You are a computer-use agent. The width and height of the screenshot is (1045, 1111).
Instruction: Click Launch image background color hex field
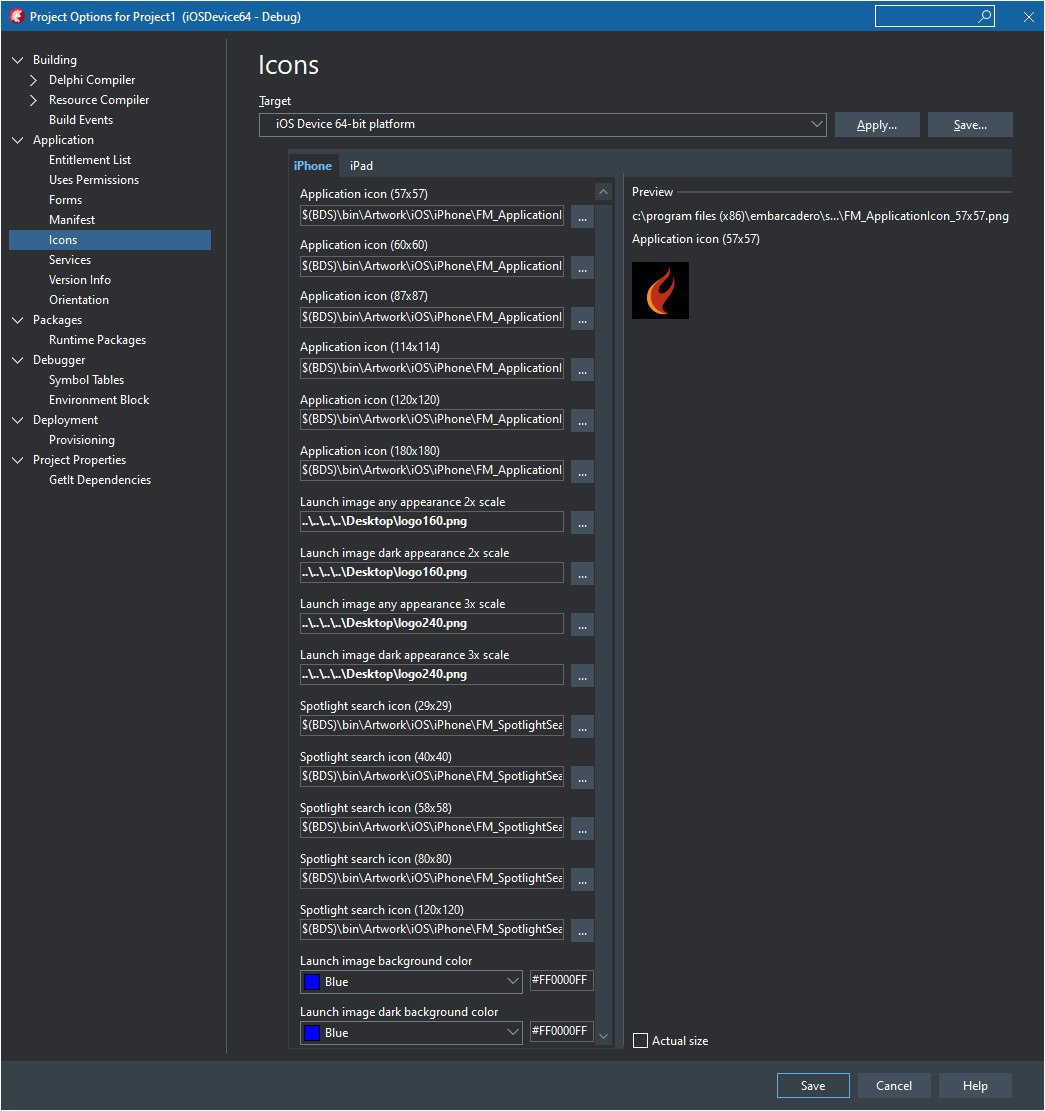pyautogui.click(x=562, y=980)
